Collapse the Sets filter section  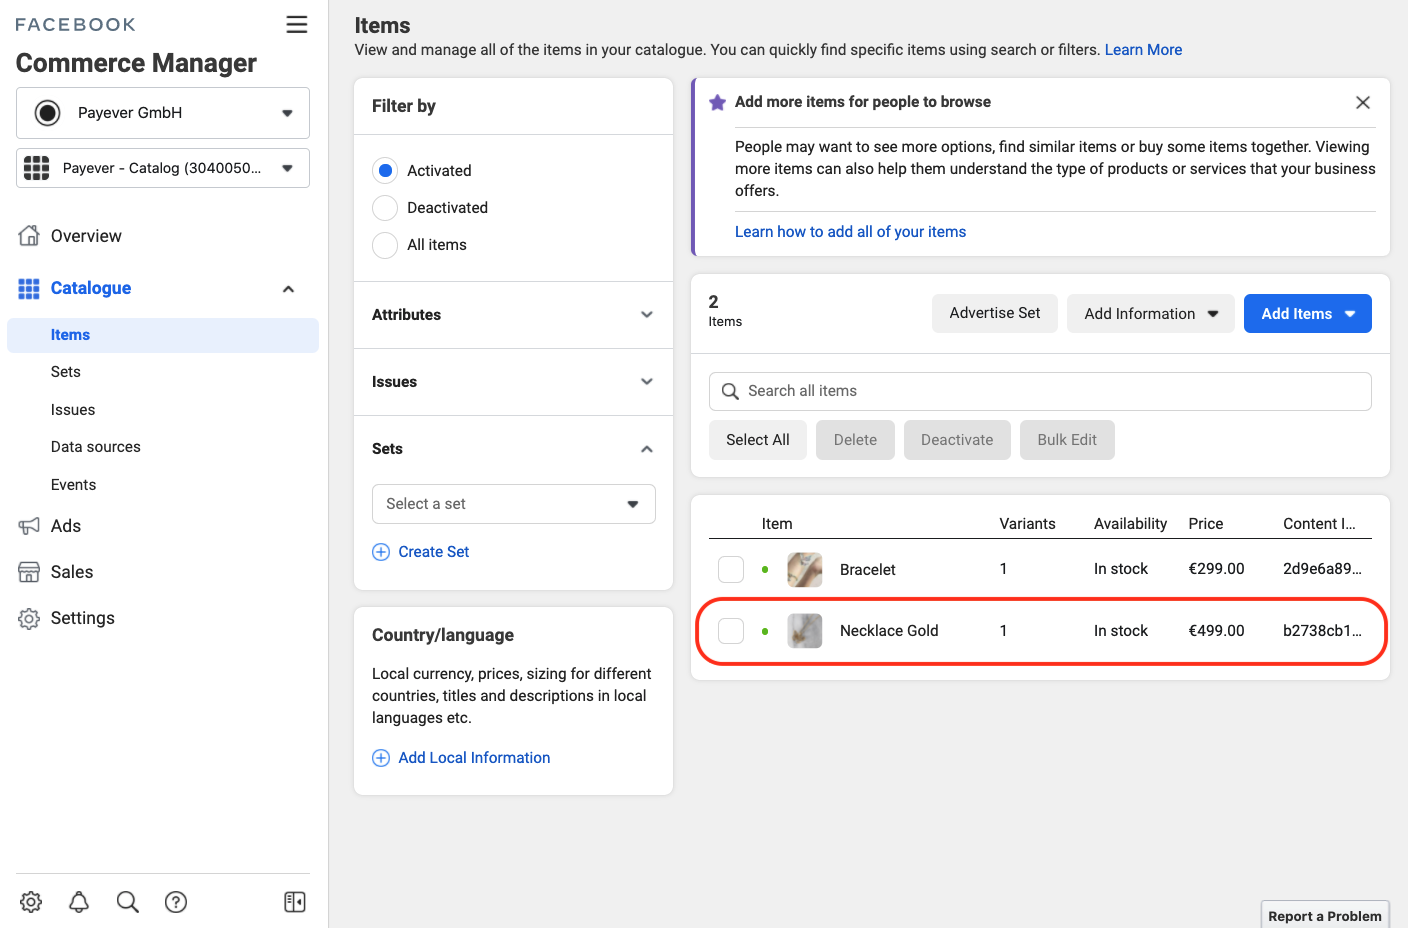click(x=513, y=449)
